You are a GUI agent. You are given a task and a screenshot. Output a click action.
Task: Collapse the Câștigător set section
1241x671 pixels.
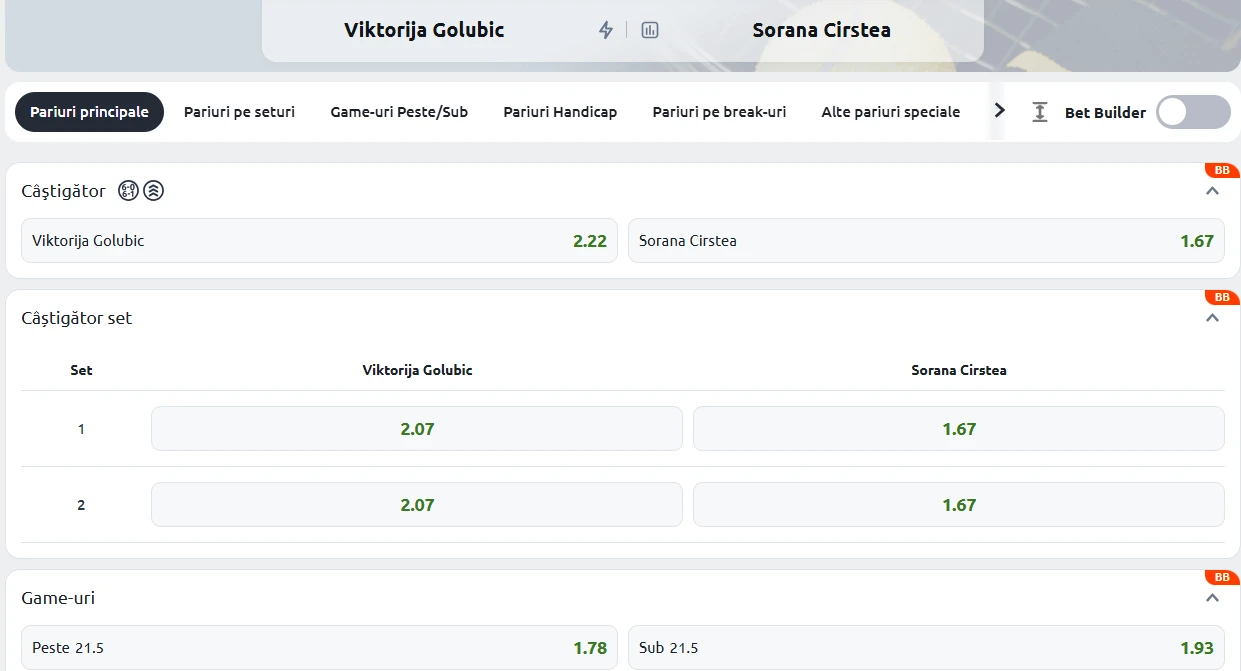point(1213,318)
